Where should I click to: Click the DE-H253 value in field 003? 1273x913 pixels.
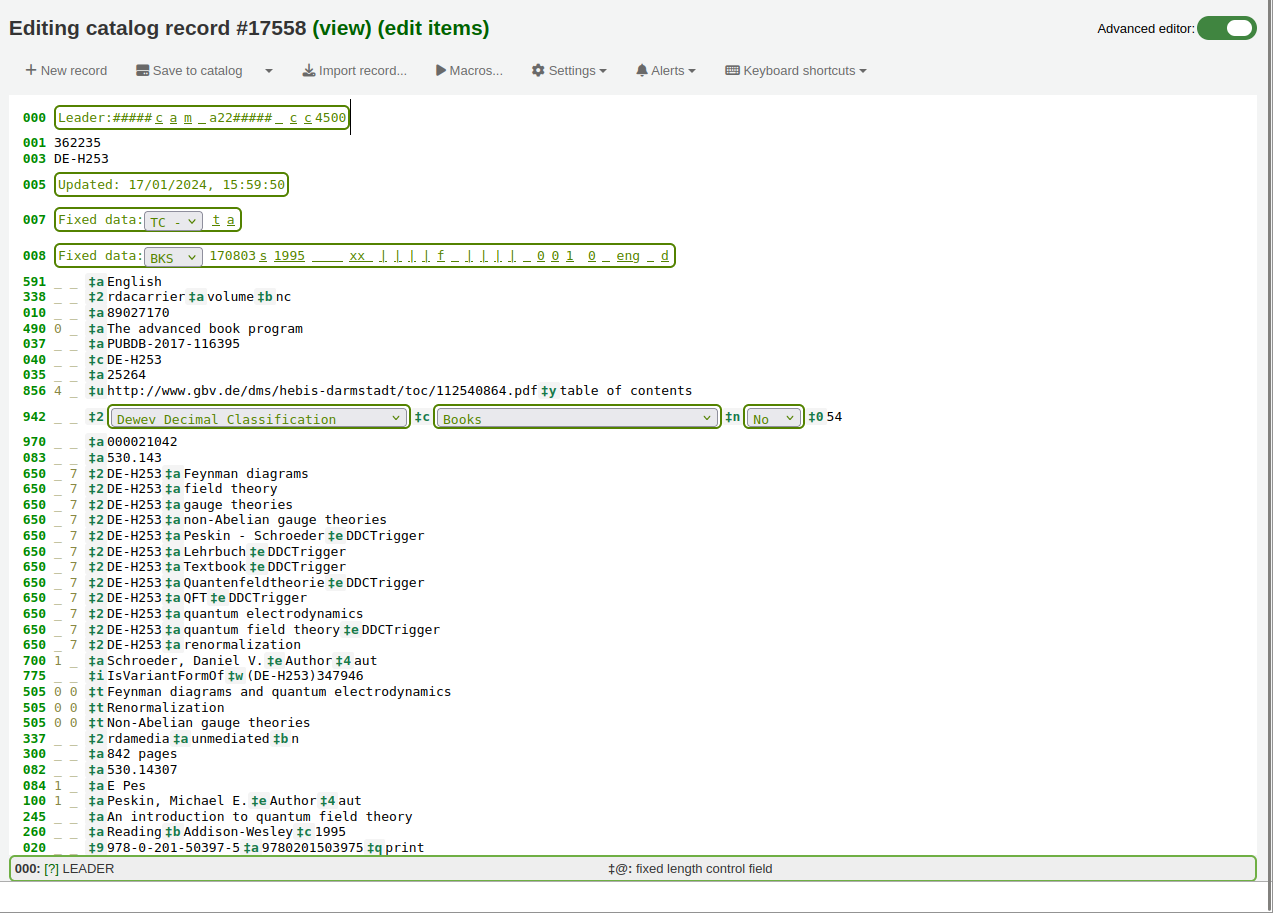(81, 159)
